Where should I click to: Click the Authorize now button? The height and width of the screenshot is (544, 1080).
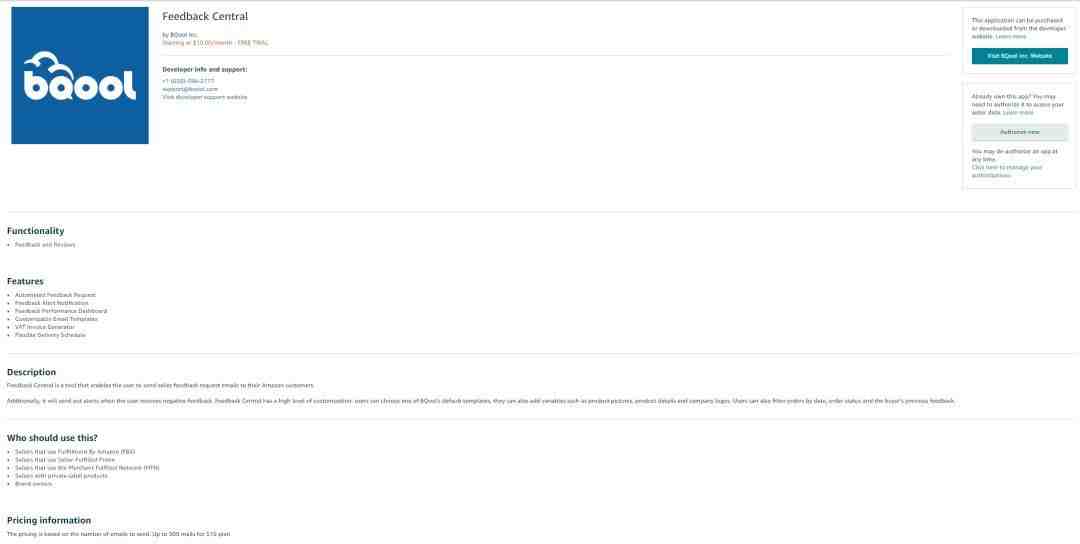coord(1019,132)
